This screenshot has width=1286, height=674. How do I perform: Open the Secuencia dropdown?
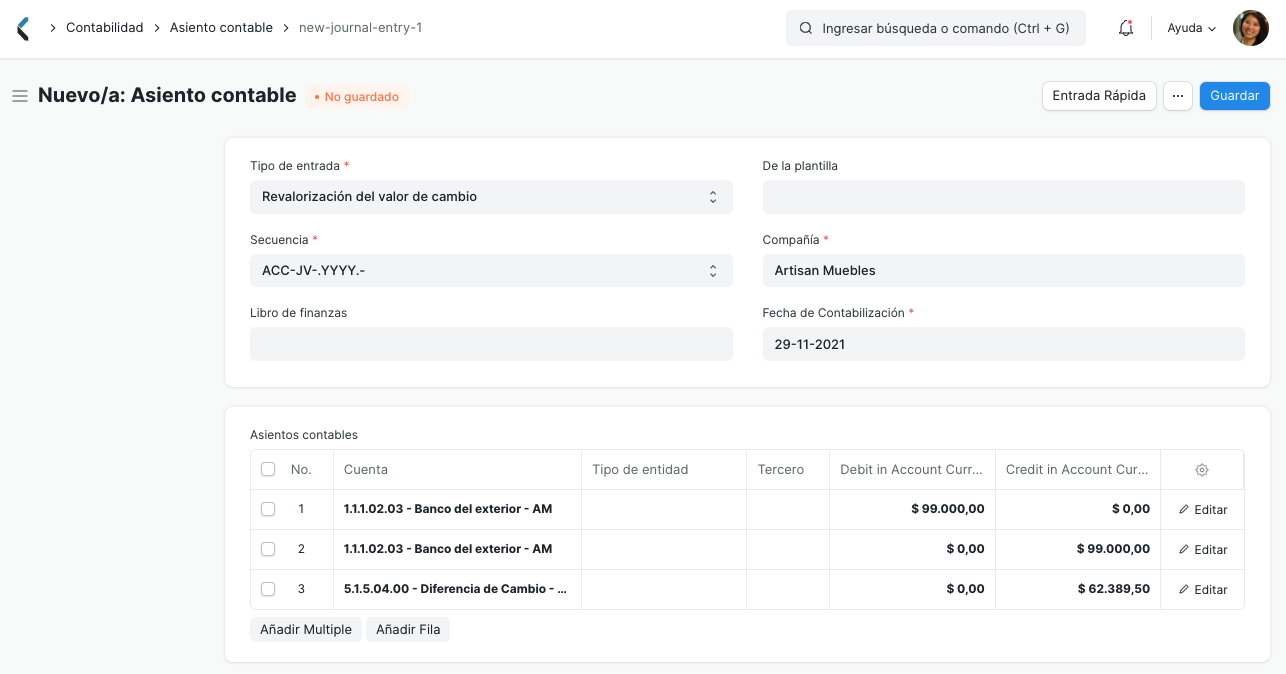[491, 270]
